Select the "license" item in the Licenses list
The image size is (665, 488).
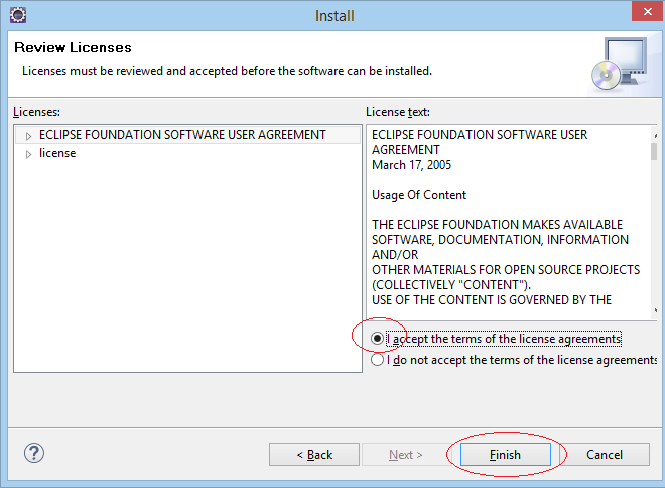point(58,153)
